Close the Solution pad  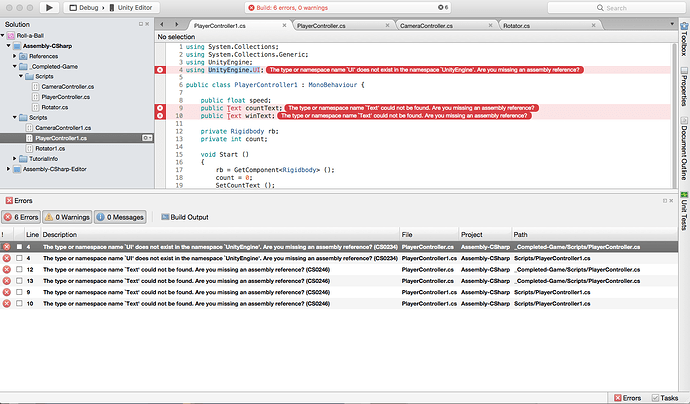147,24
